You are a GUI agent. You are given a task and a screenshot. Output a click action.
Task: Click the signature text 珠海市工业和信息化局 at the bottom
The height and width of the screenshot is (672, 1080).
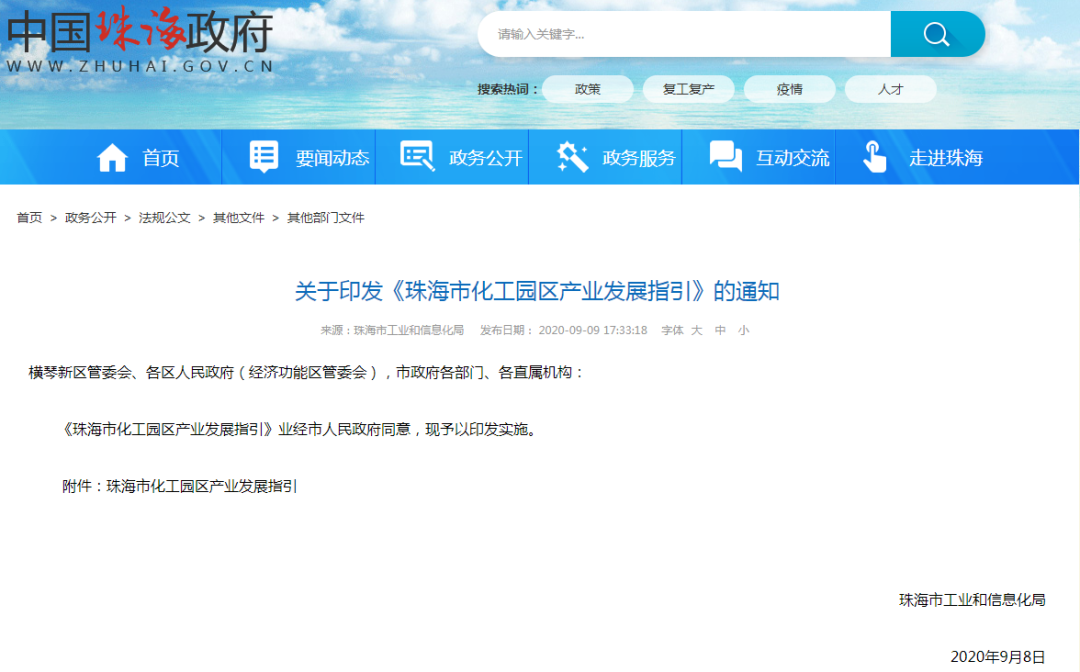point(972,600)
